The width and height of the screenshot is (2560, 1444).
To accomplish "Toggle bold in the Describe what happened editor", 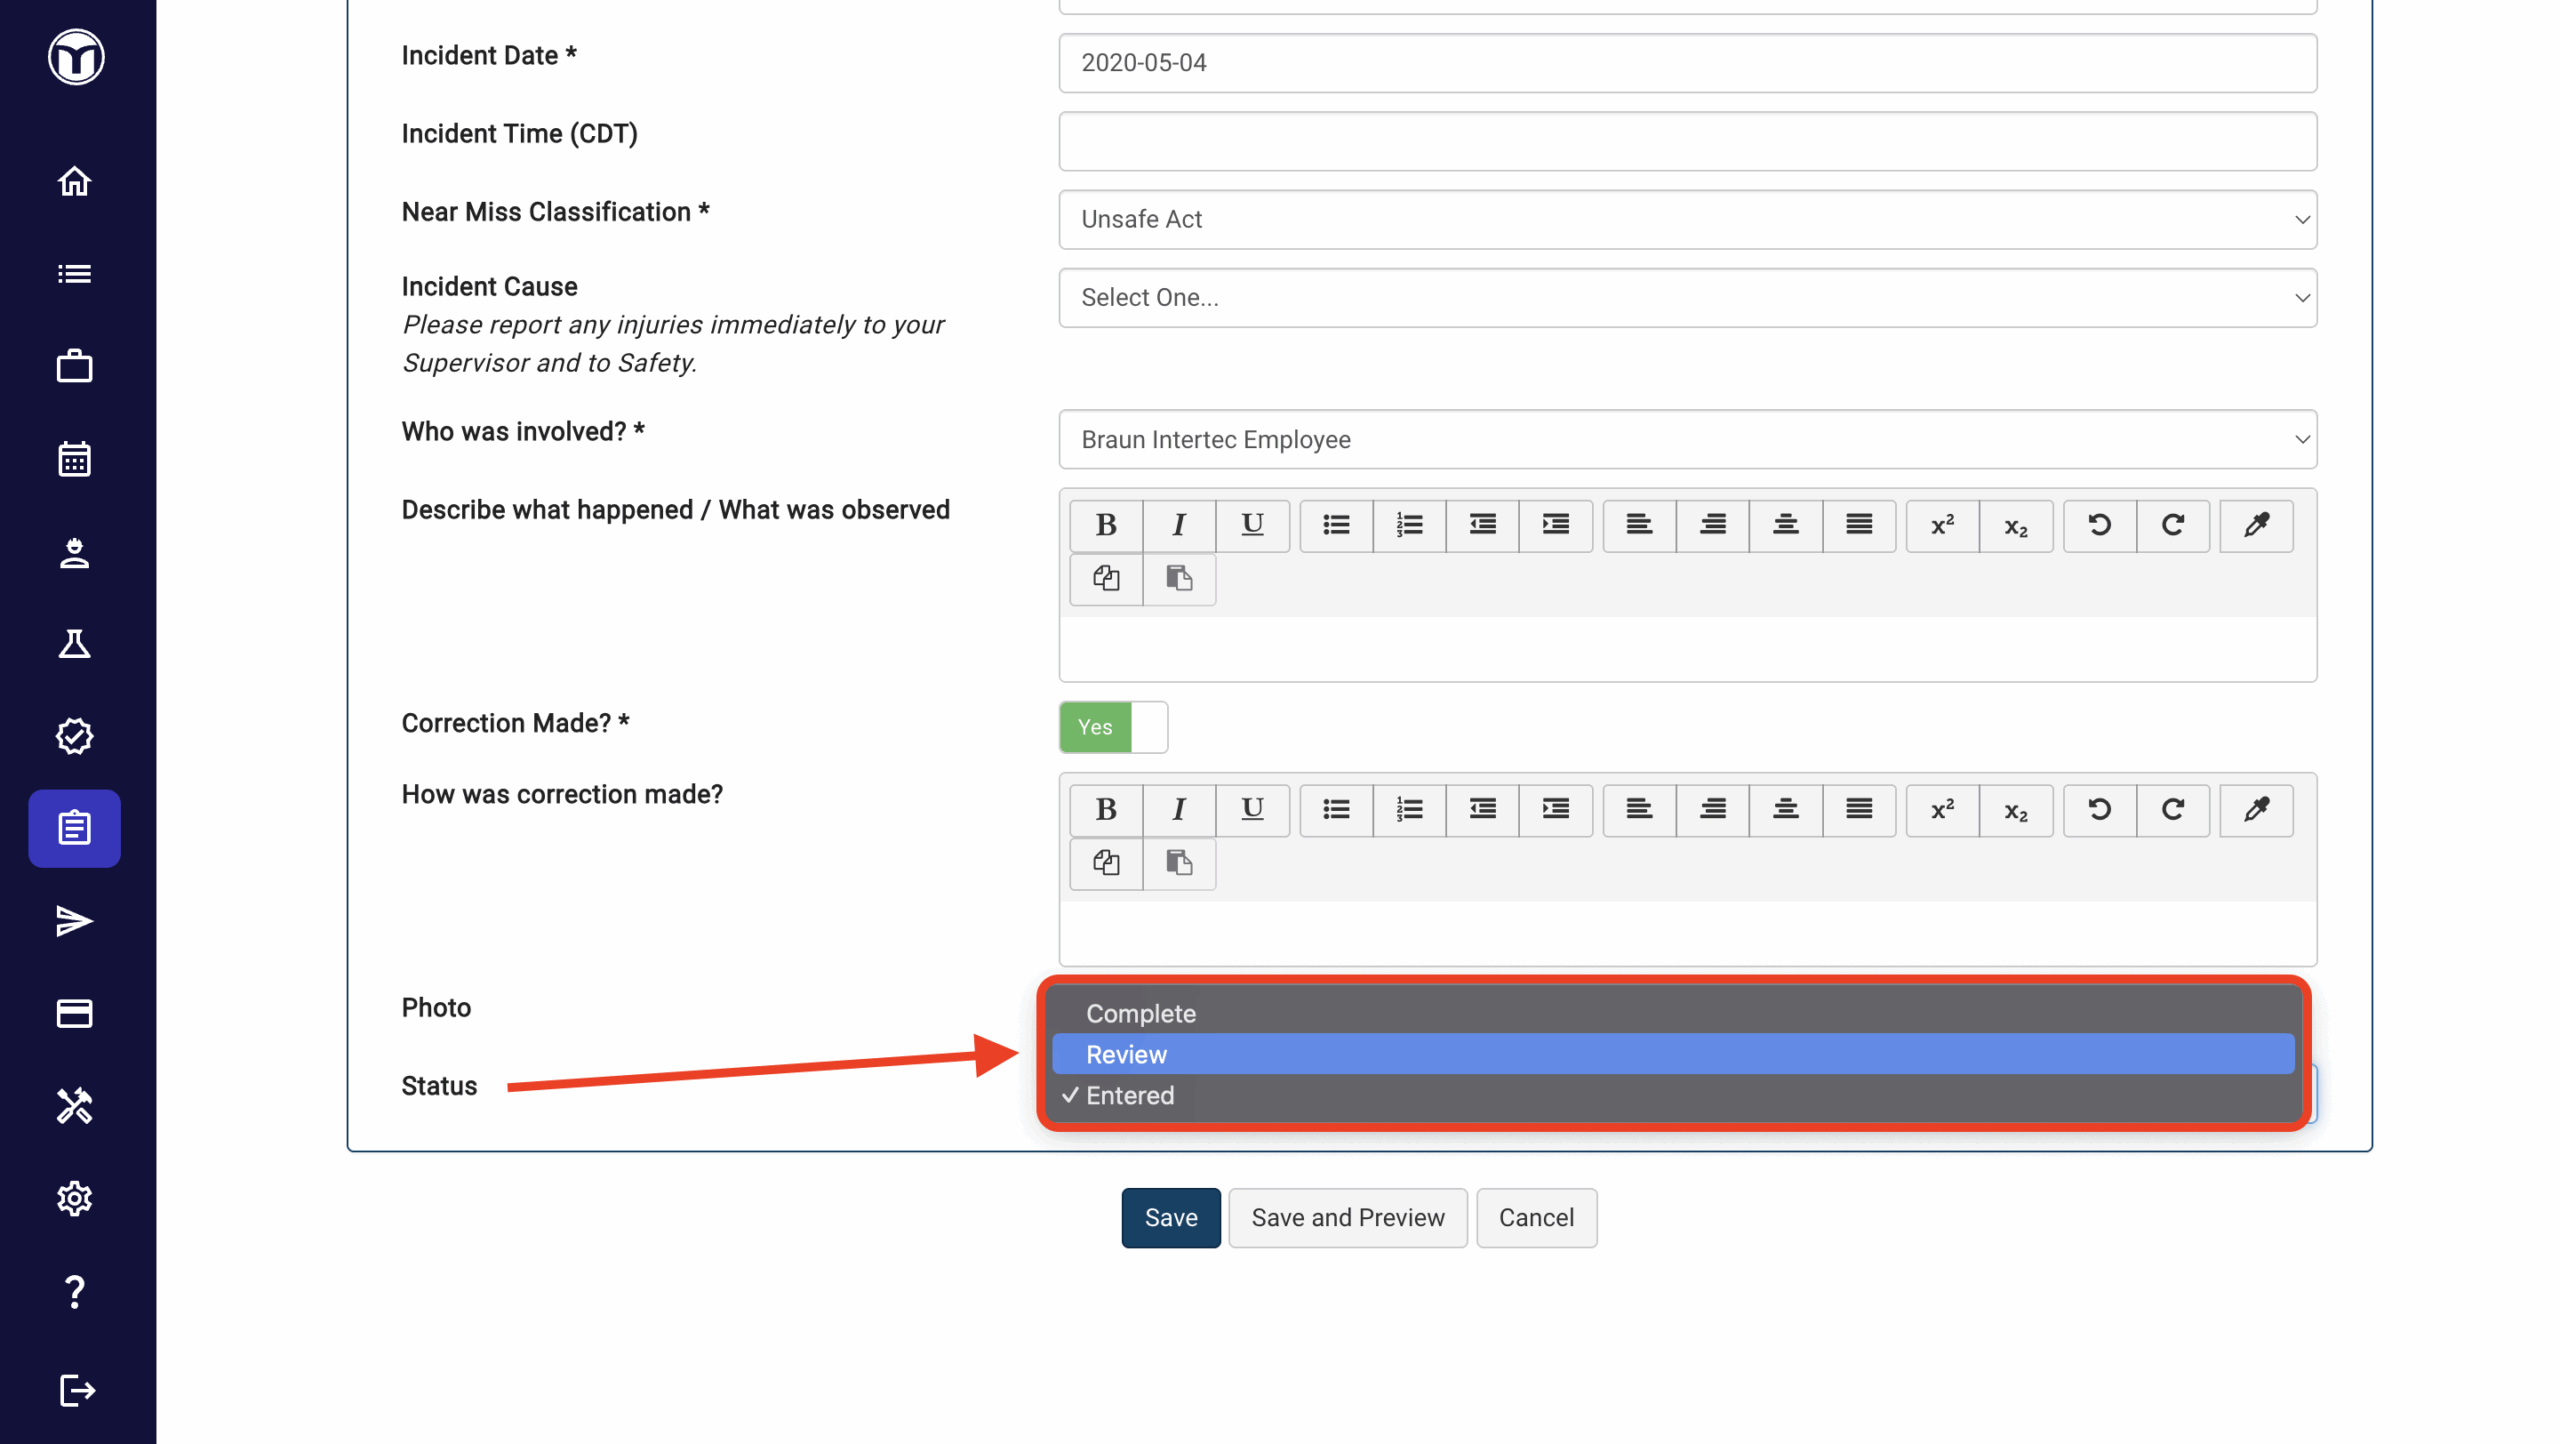I will point(1106,525).
